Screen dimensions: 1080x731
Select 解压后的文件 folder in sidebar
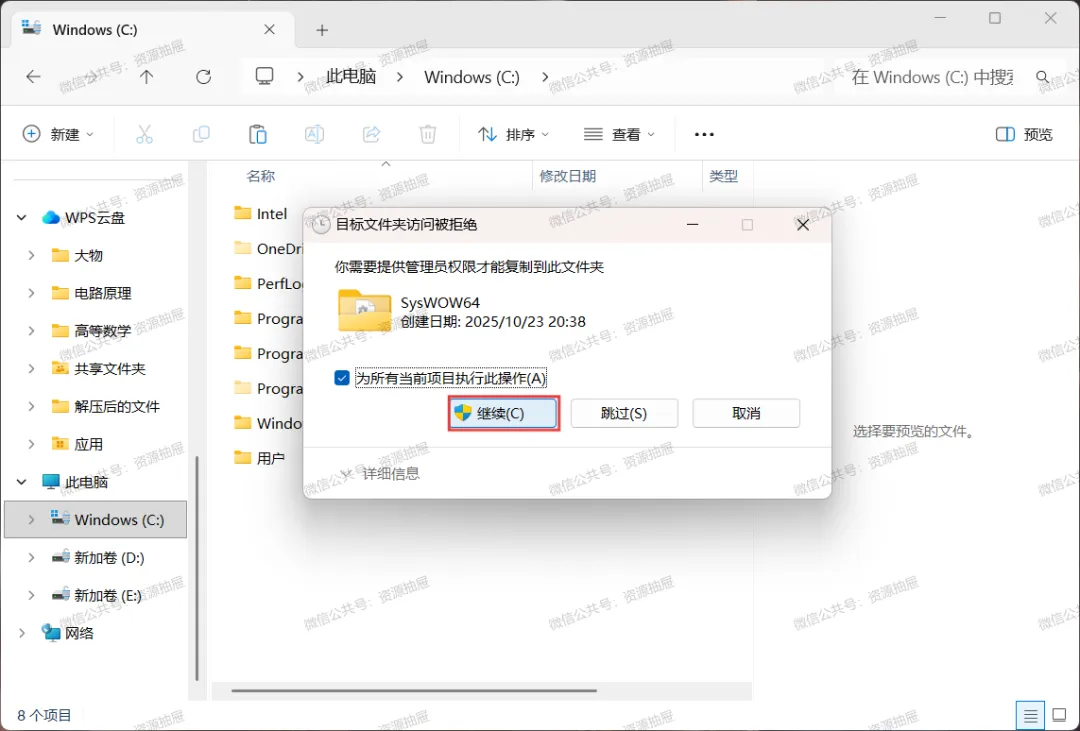pyautogui.click(x=117, y=406)
